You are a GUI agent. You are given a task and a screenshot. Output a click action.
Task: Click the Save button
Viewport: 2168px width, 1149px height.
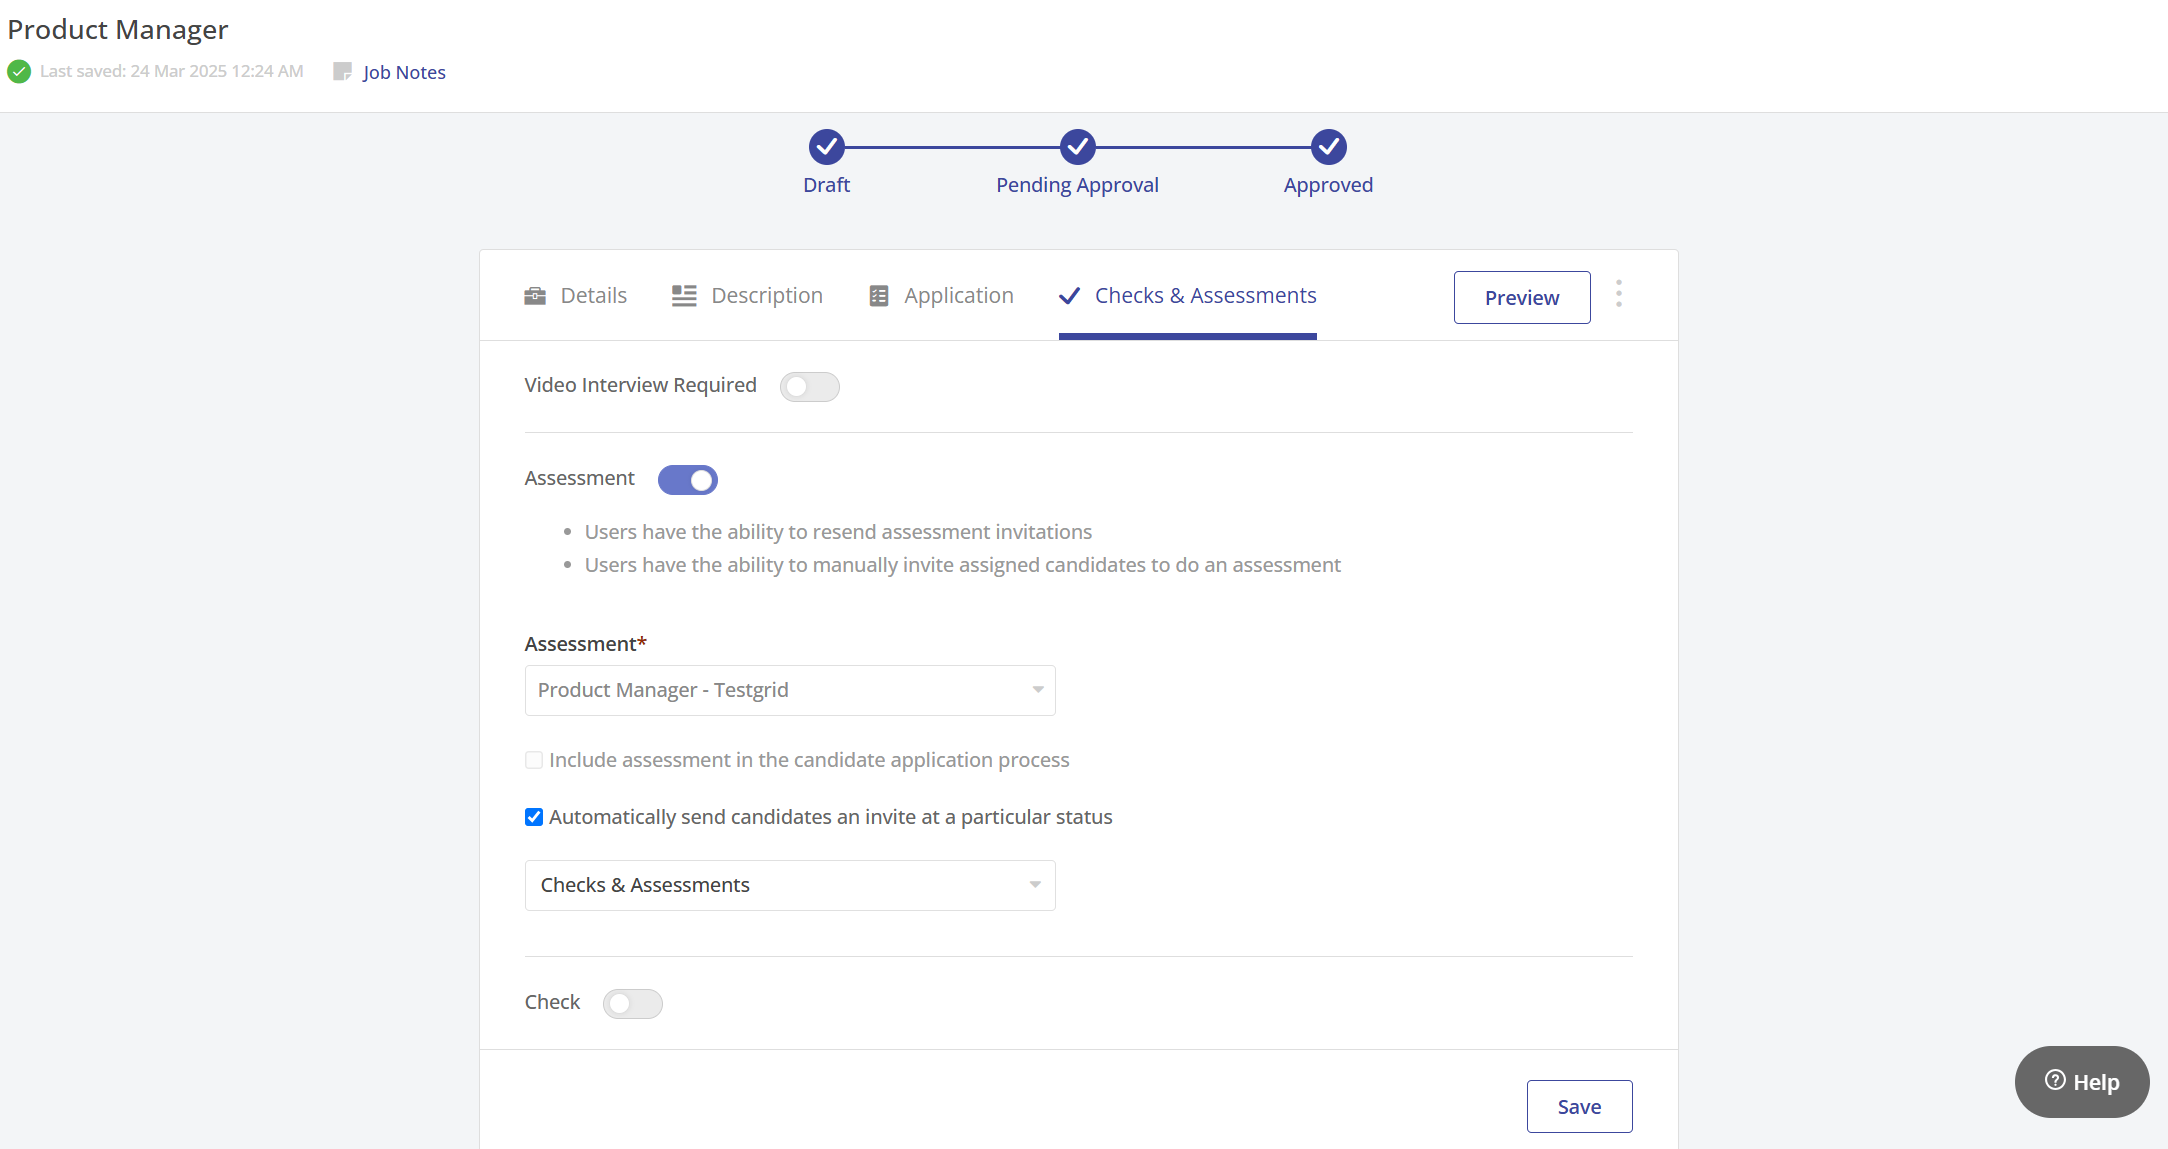[1579, 1107]
